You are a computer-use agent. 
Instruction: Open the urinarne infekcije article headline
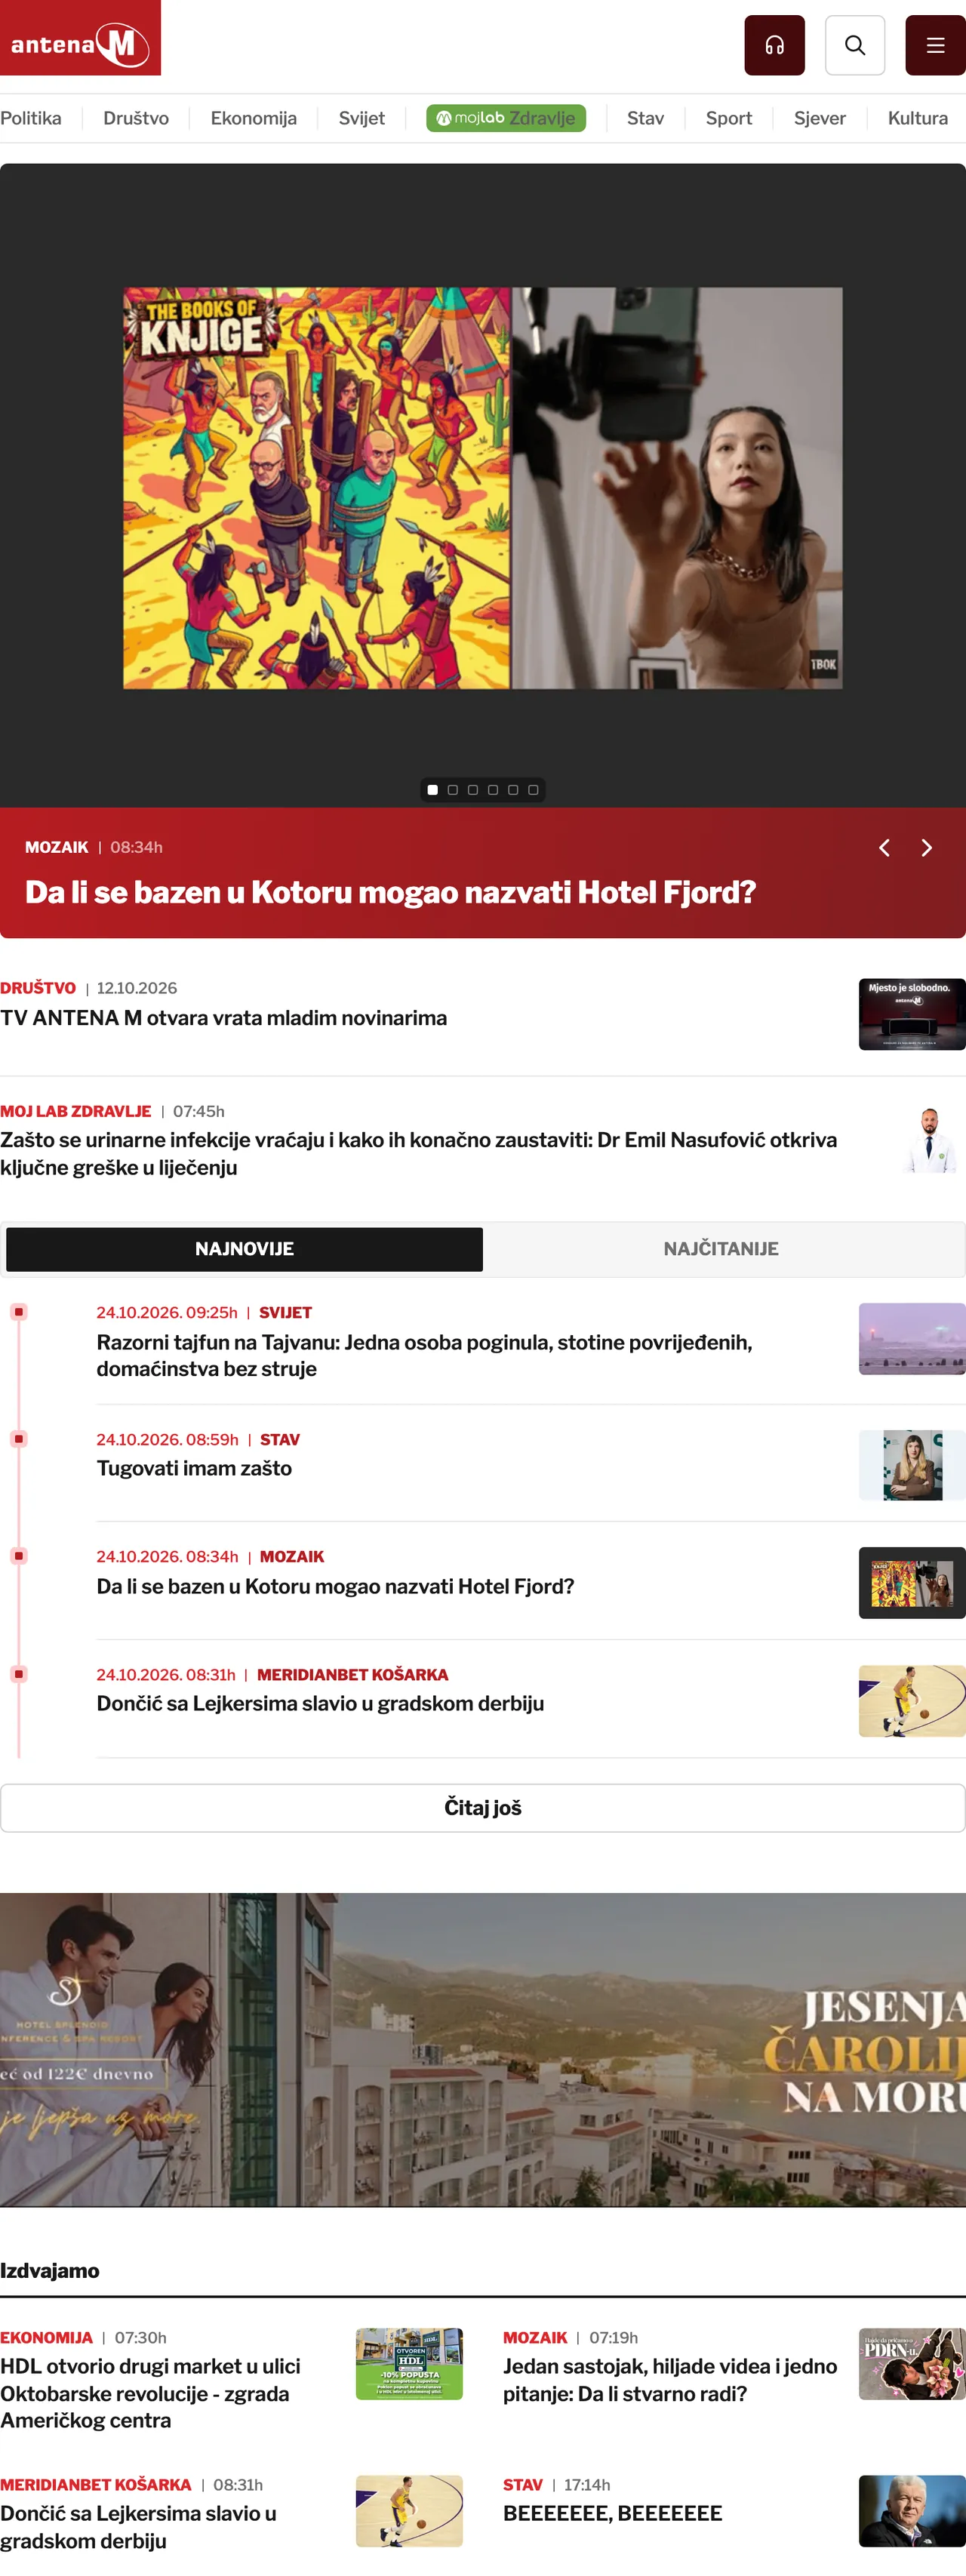click(419, 1154)
